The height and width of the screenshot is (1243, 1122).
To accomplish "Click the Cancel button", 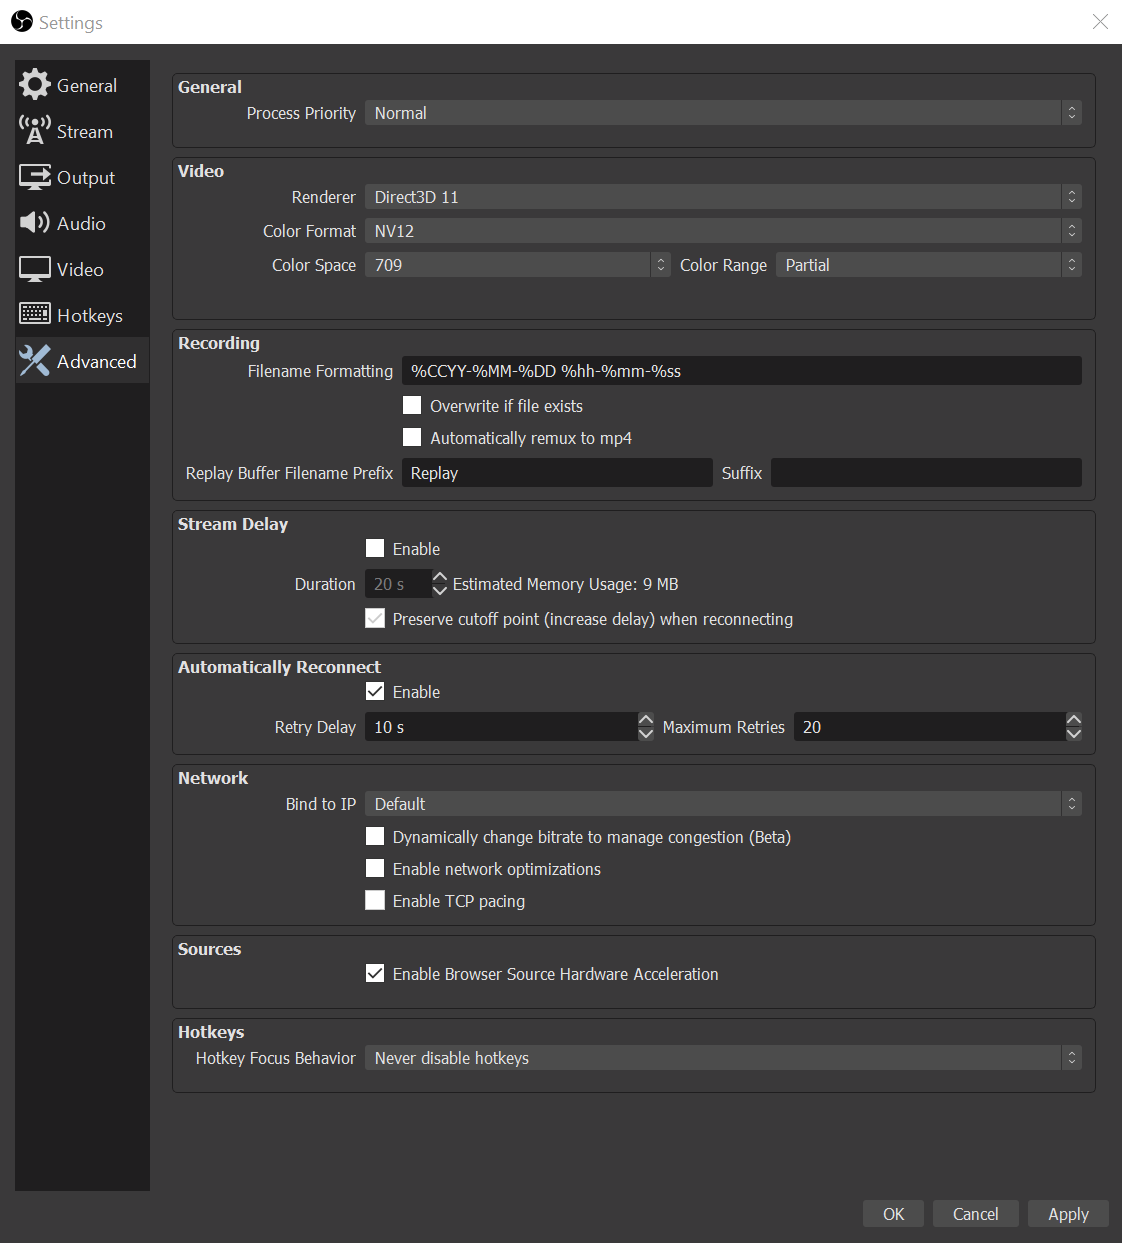I will pos(975,1214).
